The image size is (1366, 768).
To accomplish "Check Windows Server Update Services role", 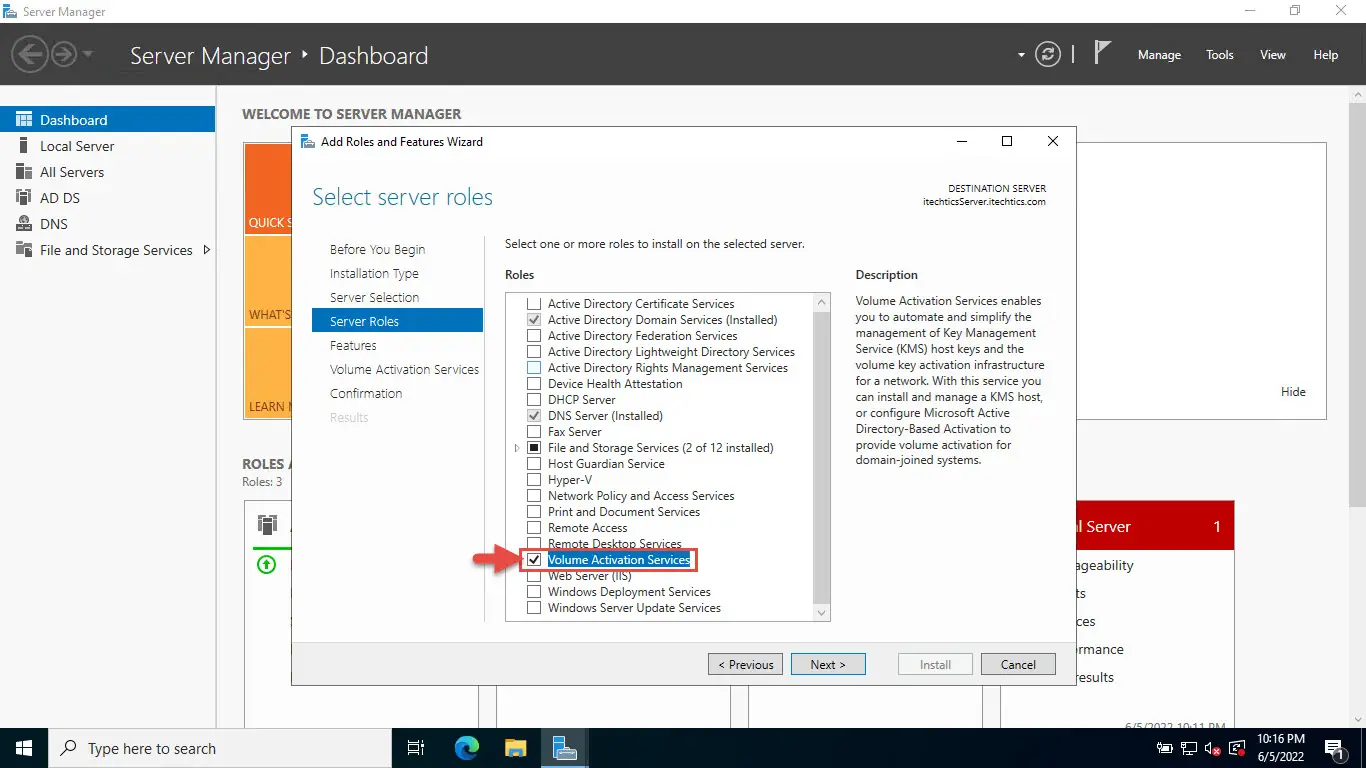I will pos(534,608).
